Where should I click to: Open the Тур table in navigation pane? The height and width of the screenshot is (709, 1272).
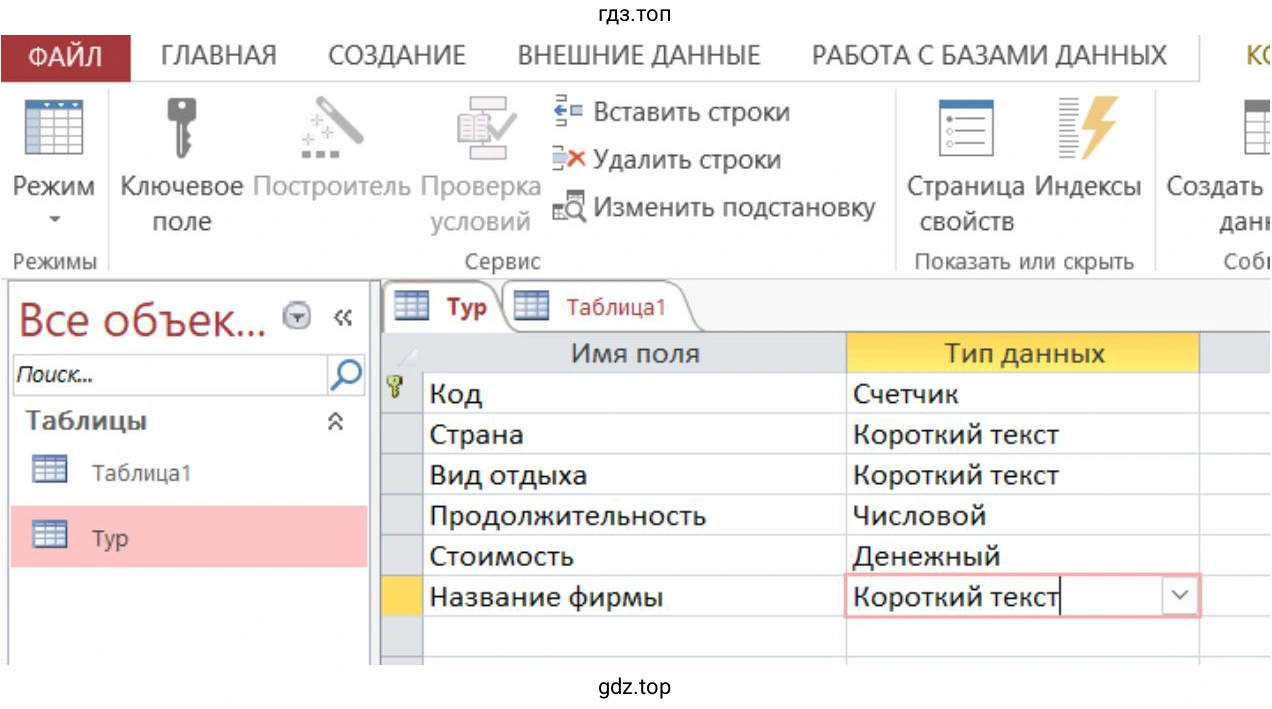pyautogui.click(x=109, y=538)
